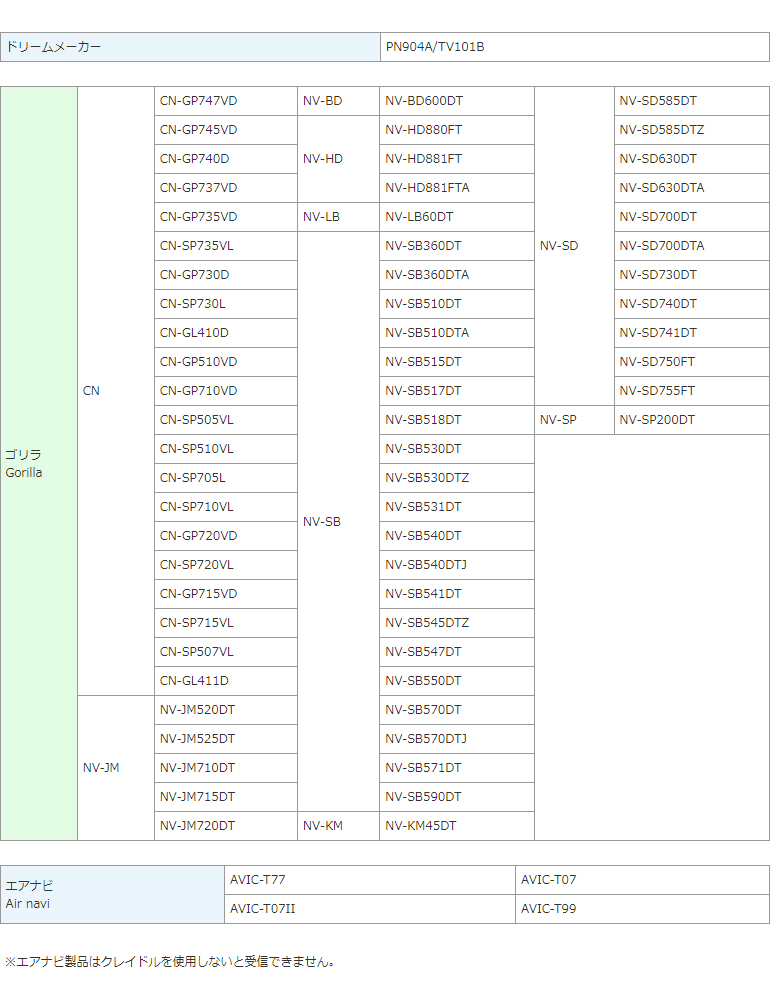Select the PN904A/TV101B cell
This screenshot has height=1000, width=770.
tap(575, 47)
